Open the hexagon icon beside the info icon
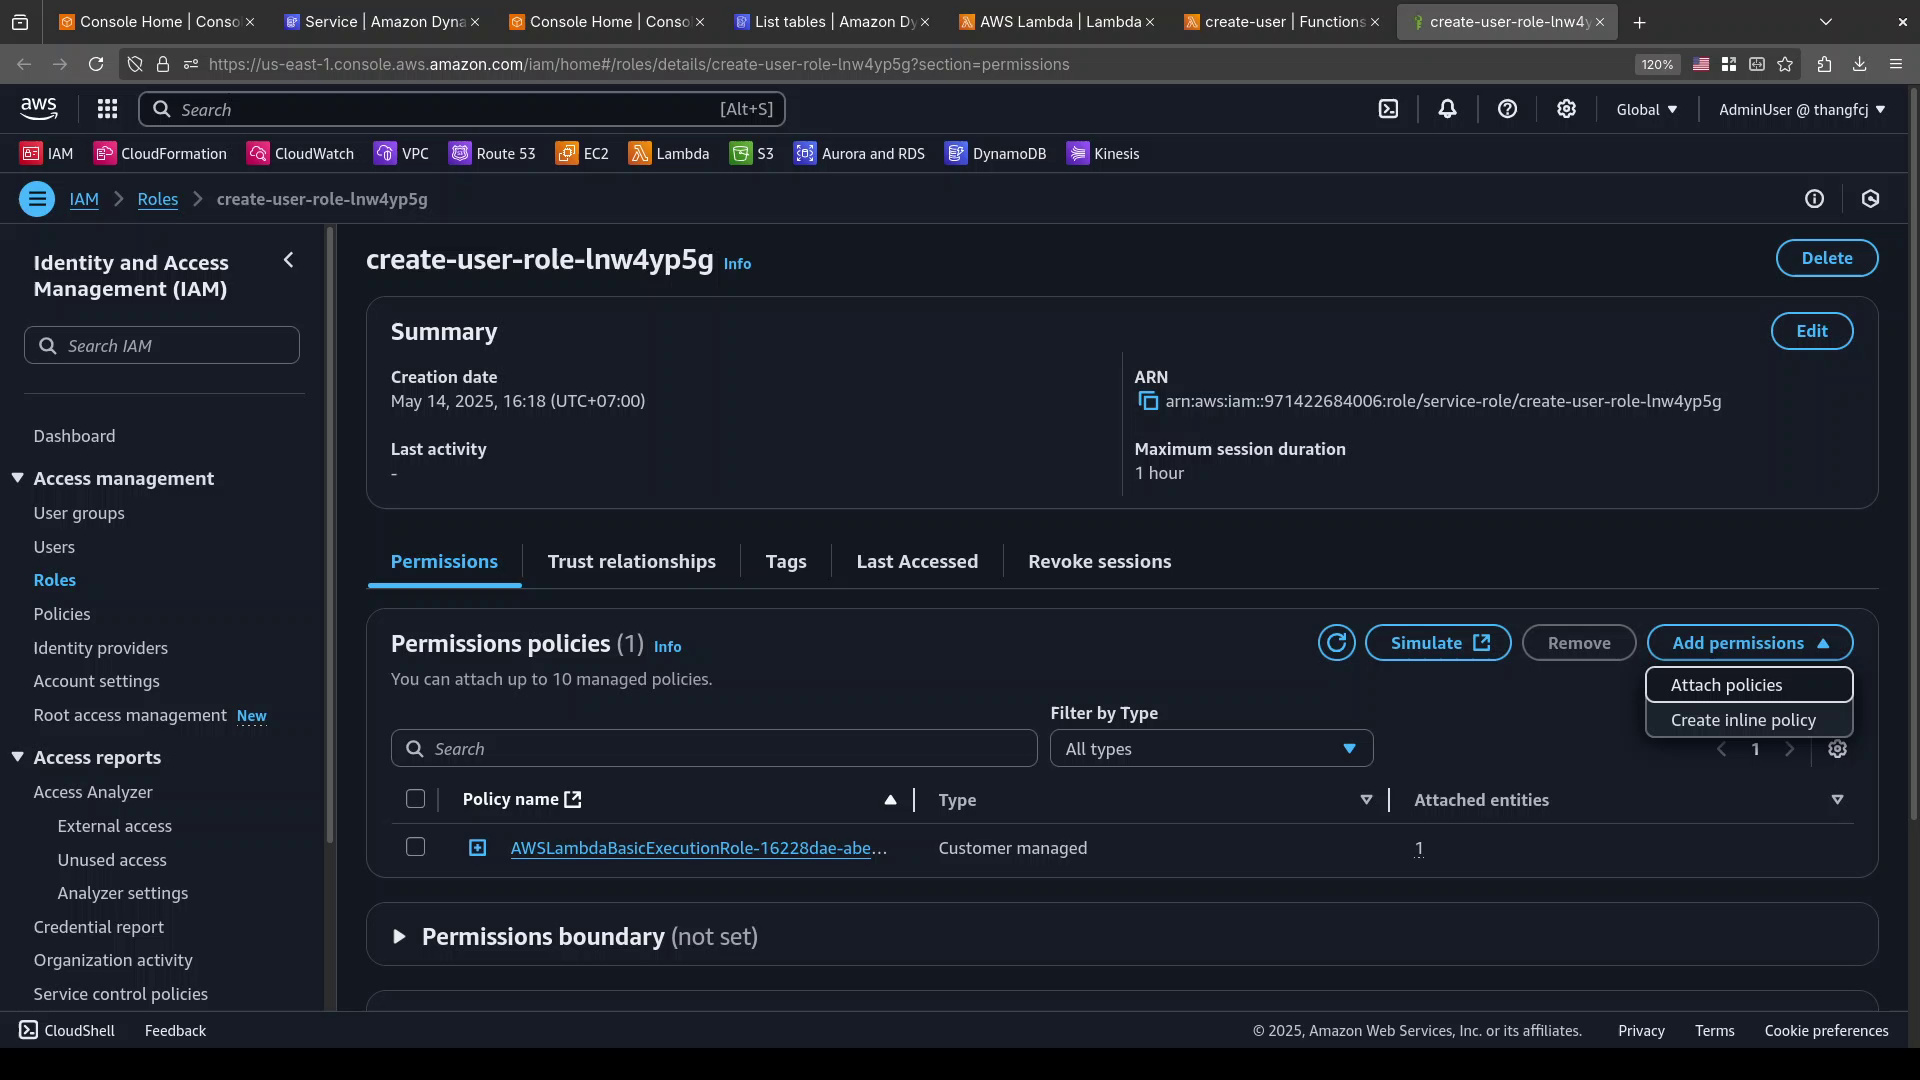 pos(1870,199)
